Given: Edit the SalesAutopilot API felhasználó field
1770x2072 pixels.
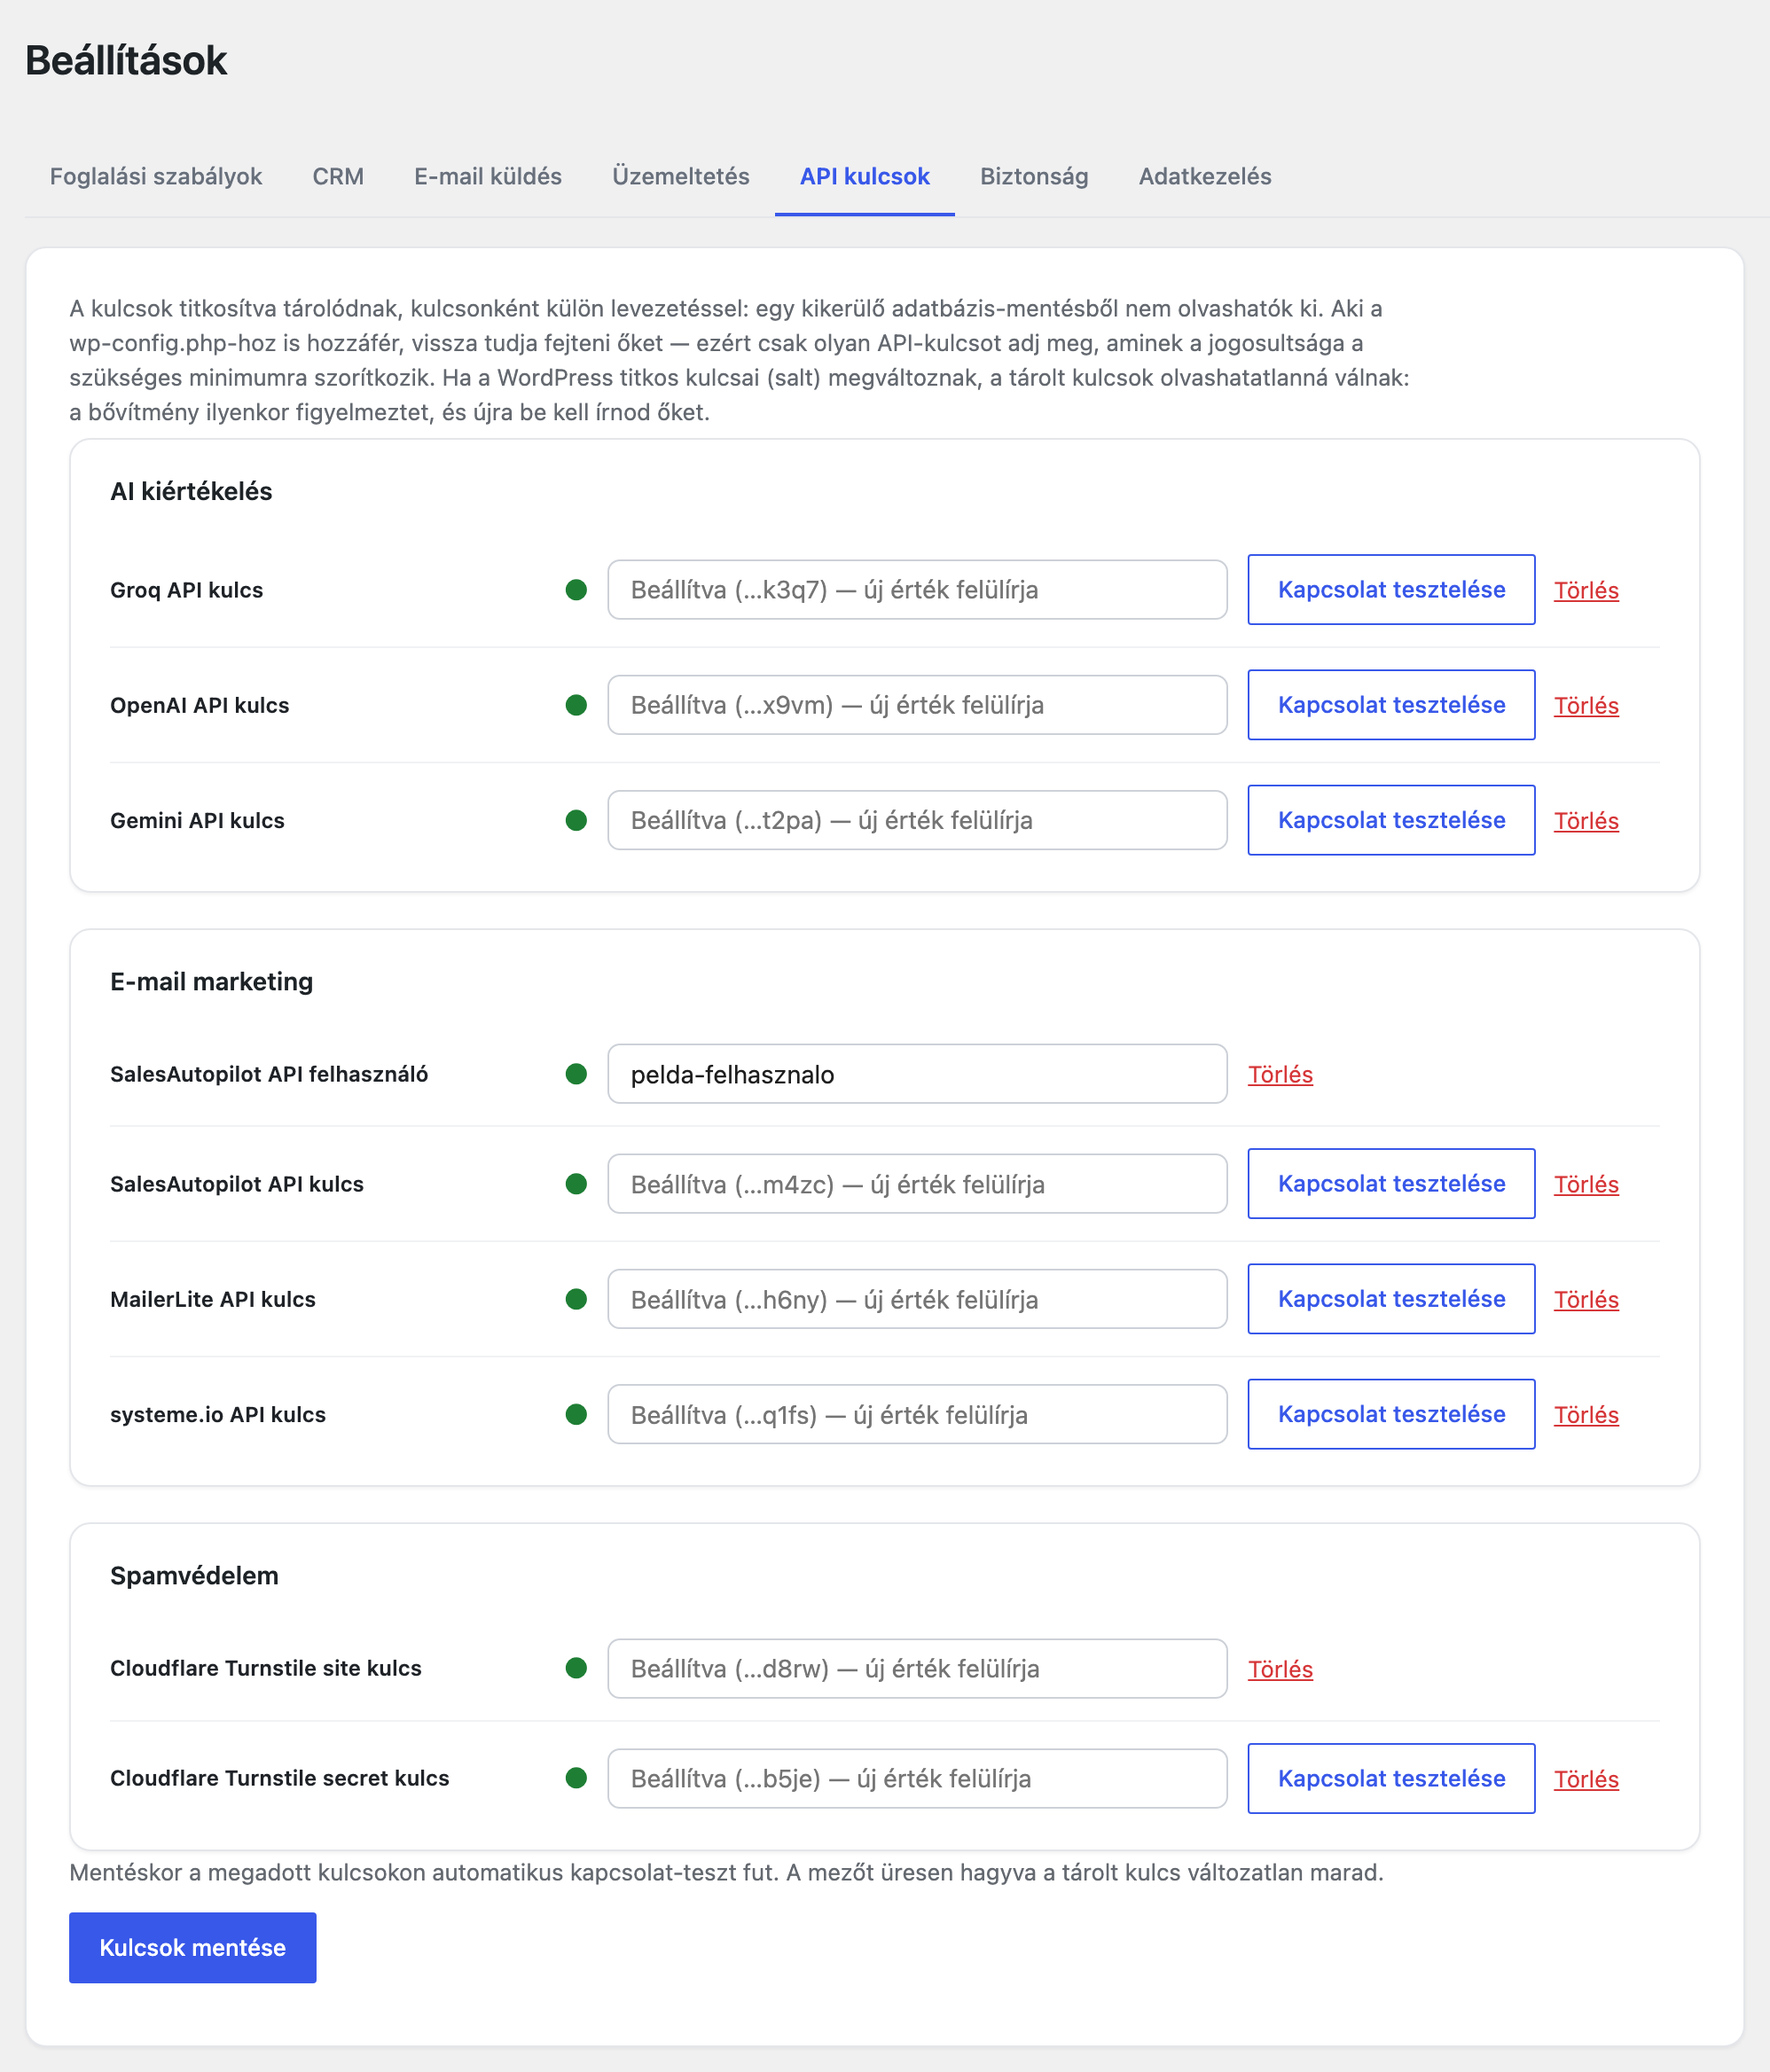Looking at the screenshot, I should (x=917, y=1074).
